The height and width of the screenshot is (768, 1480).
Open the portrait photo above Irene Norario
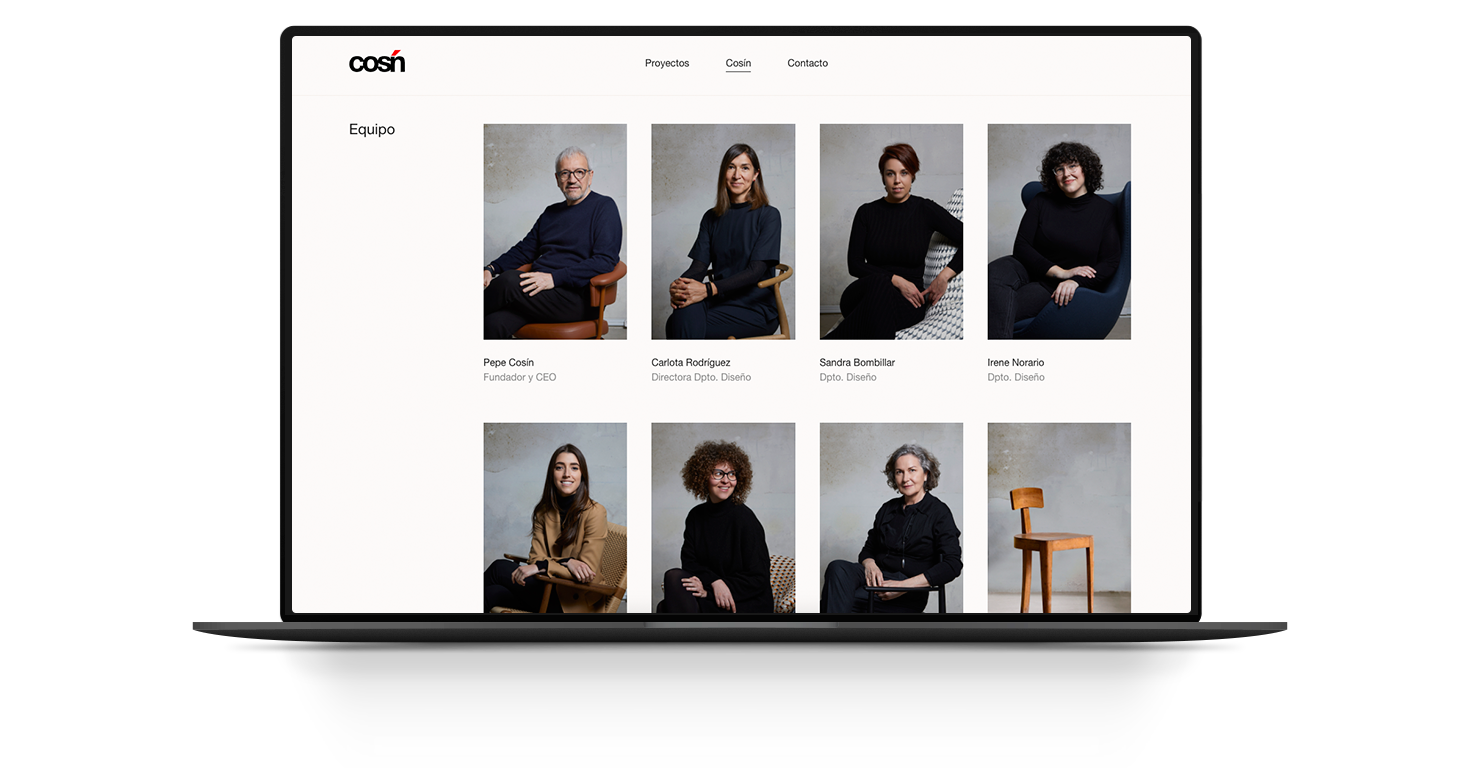pyautogui.click(x=1059, y=231)
